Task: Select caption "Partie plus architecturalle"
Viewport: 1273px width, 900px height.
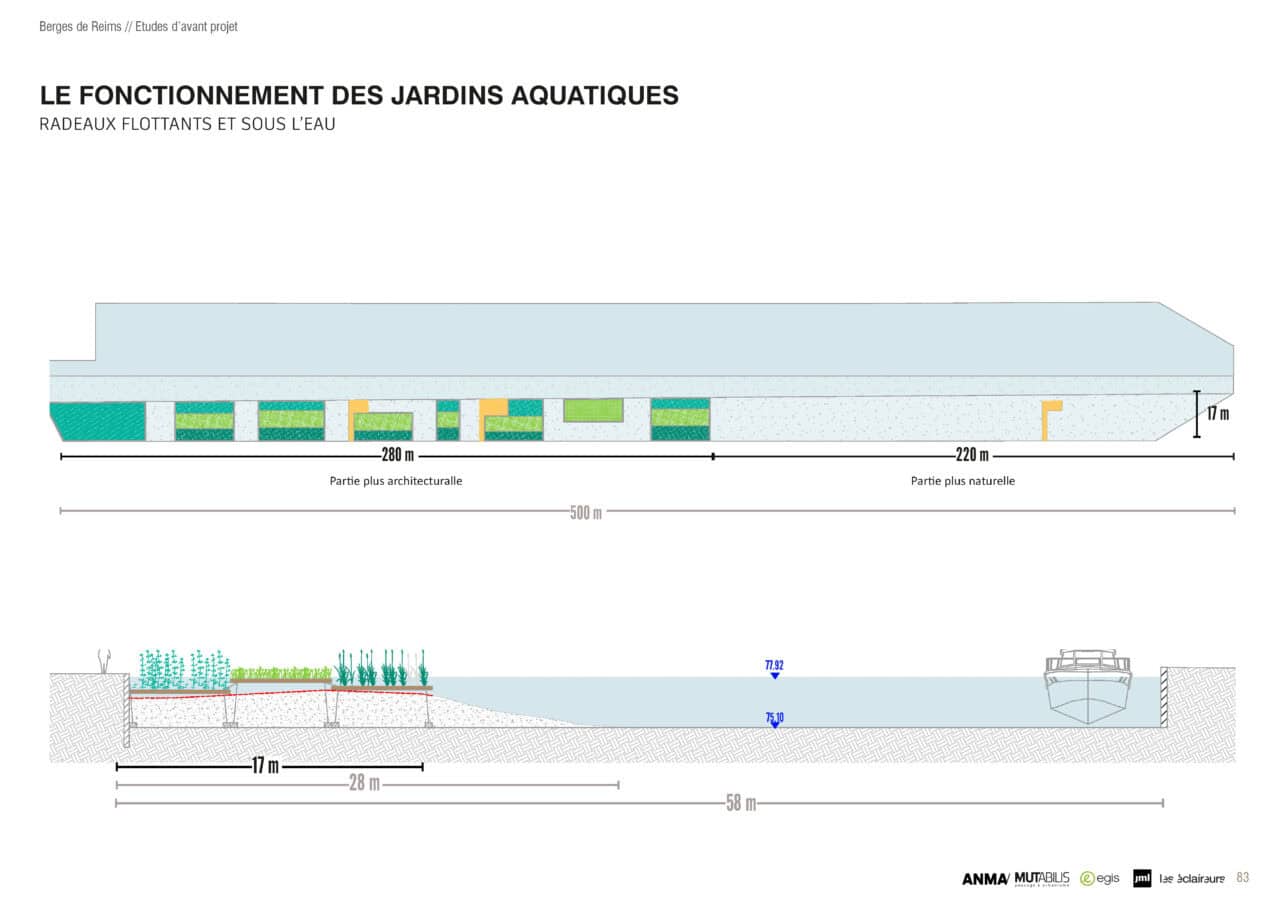Action: coord(396,481)
